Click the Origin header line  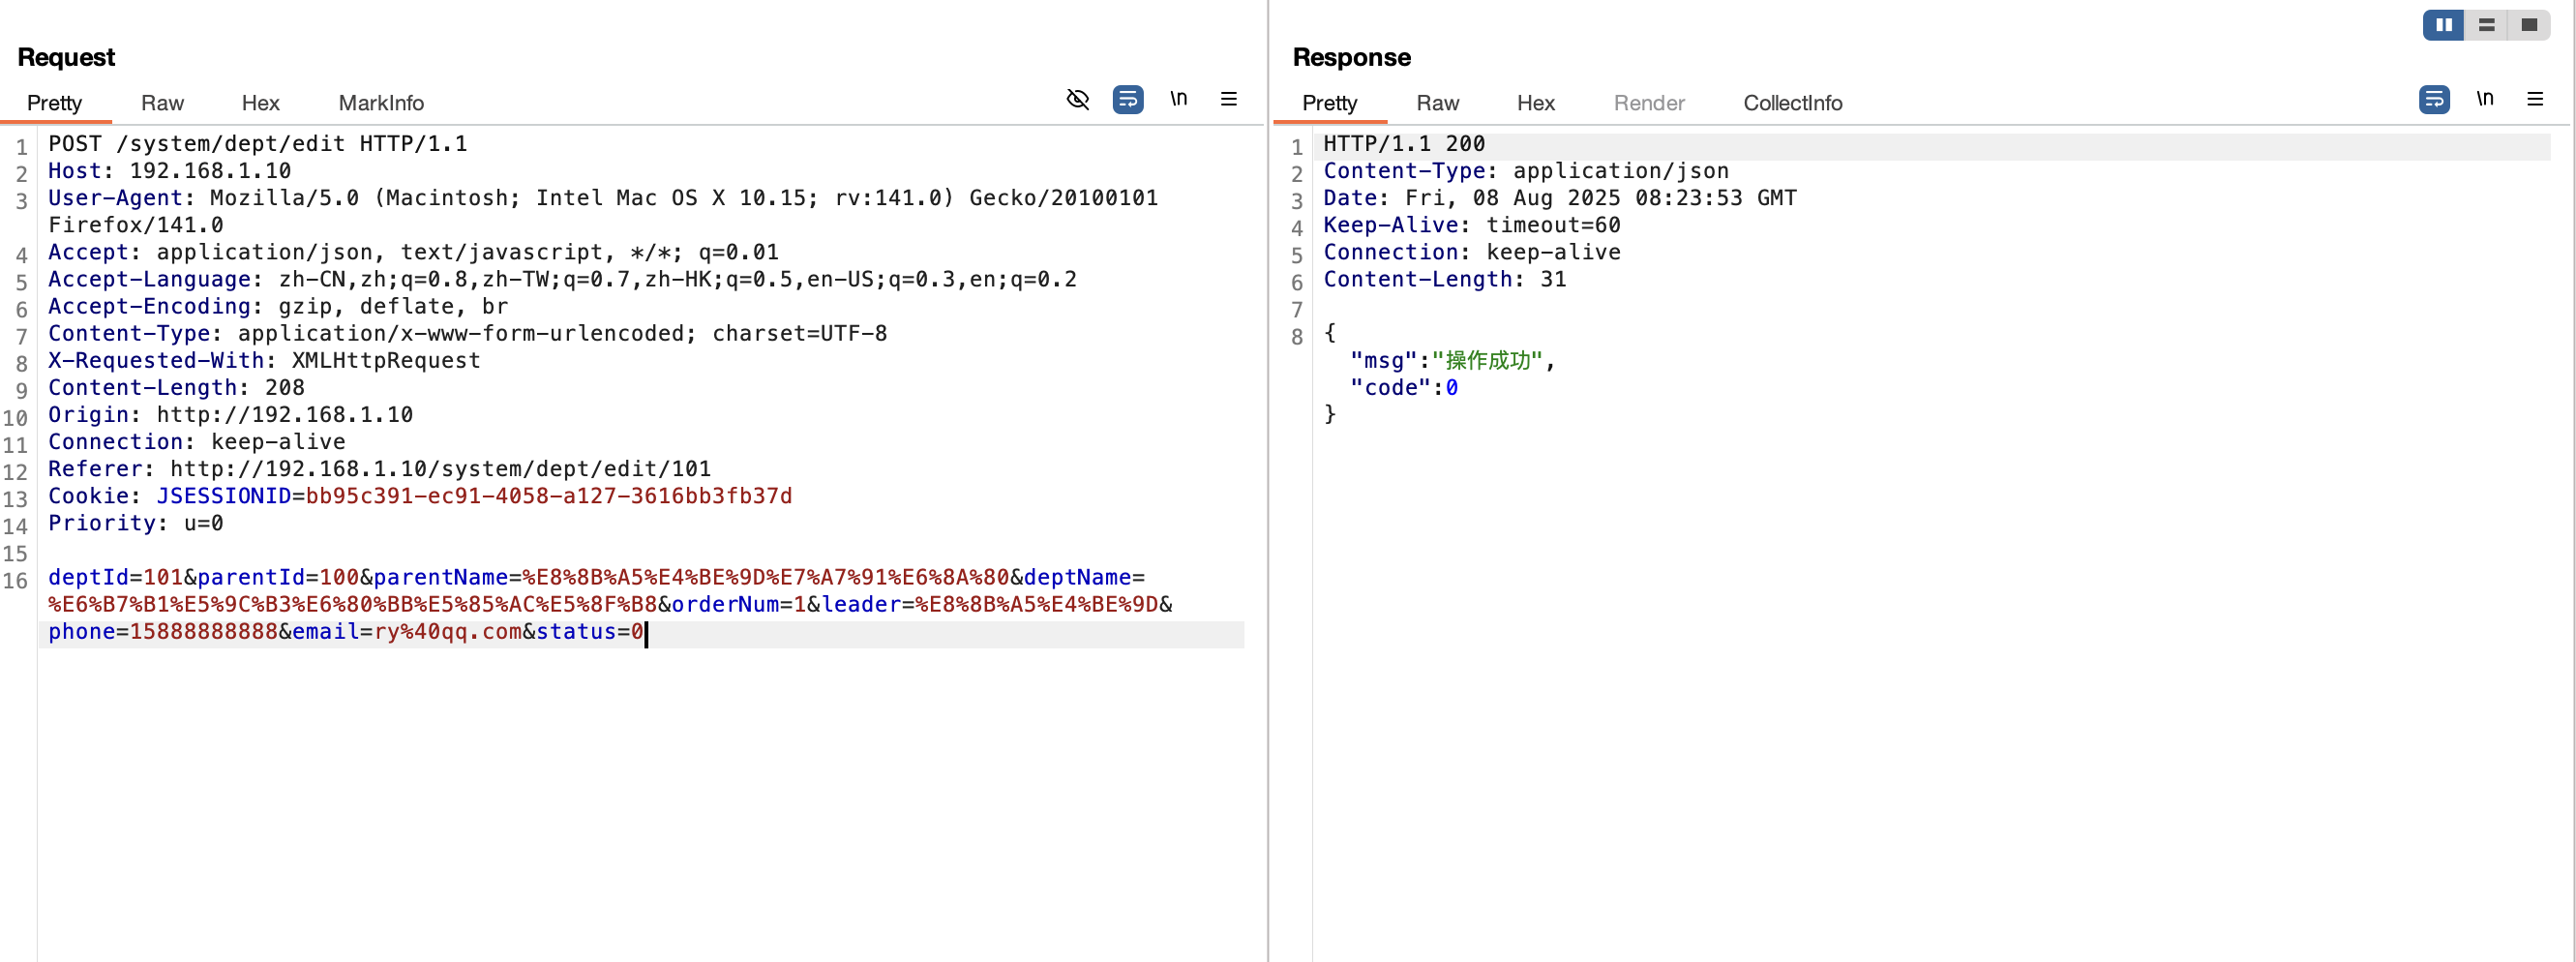(230, 414)
